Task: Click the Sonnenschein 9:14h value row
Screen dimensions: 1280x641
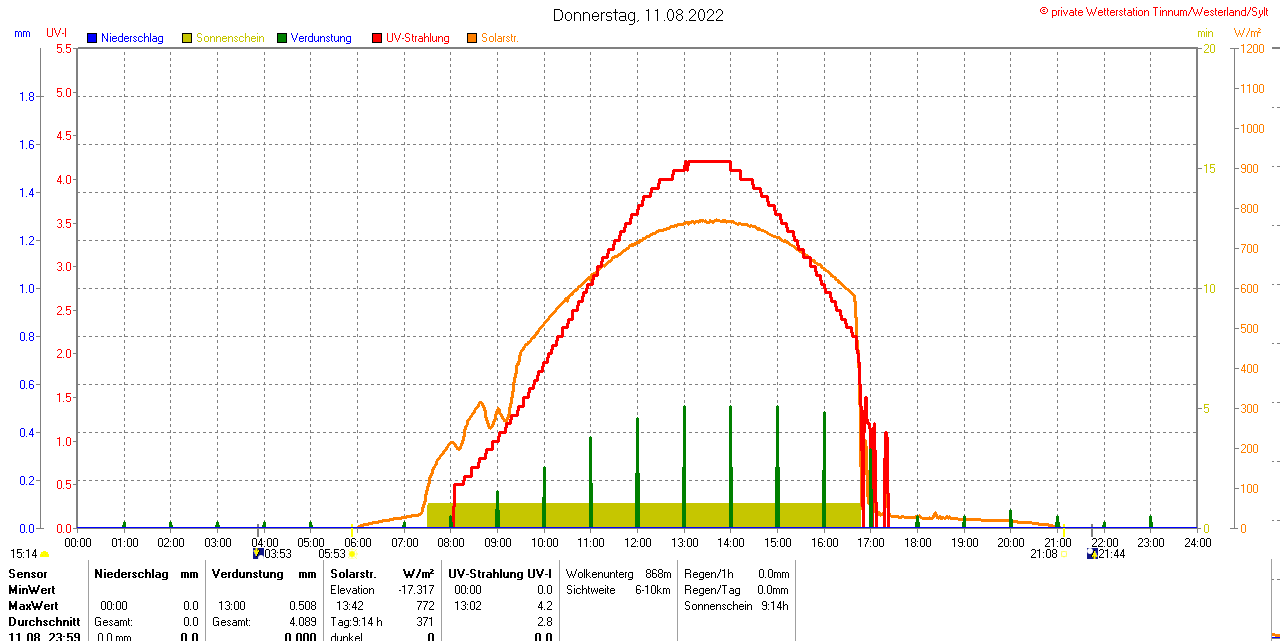Action: point(736,606)
